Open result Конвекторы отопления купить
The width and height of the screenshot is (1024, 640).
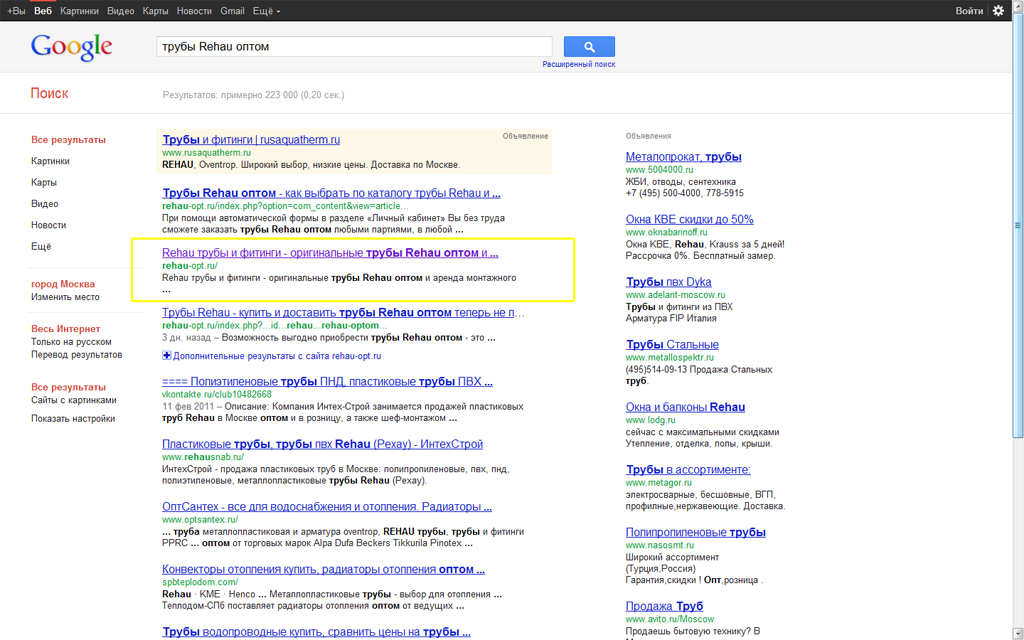[x=323, y=569]
